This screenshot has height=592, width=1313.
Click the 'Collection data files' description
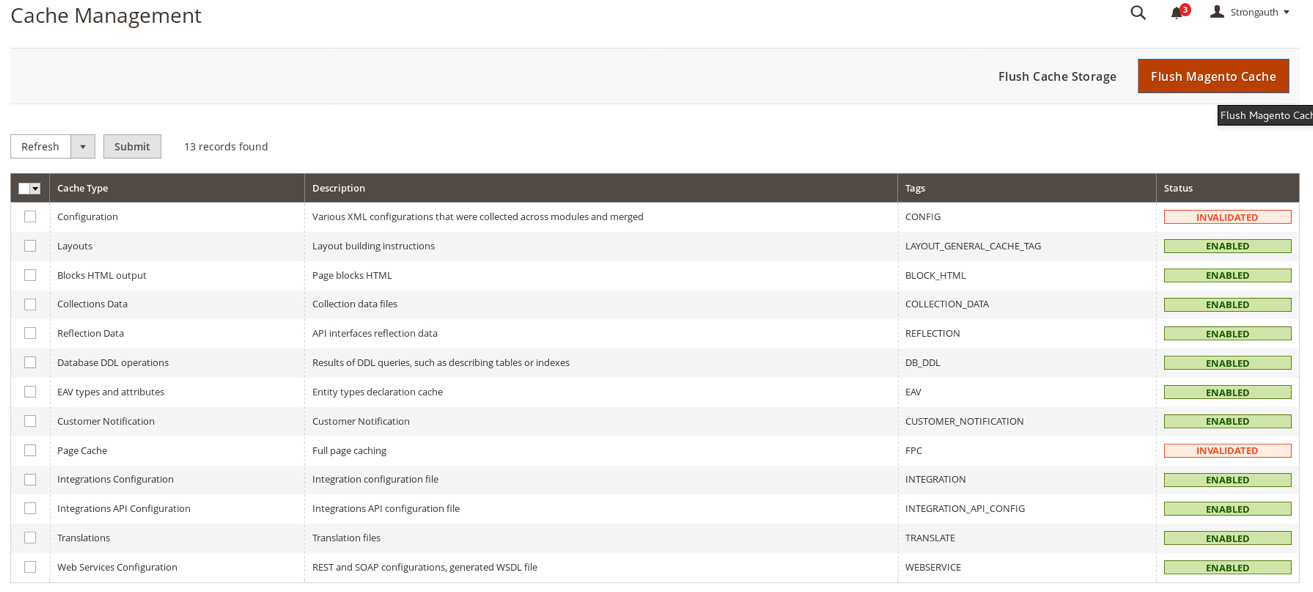click(x=355, y=304)
